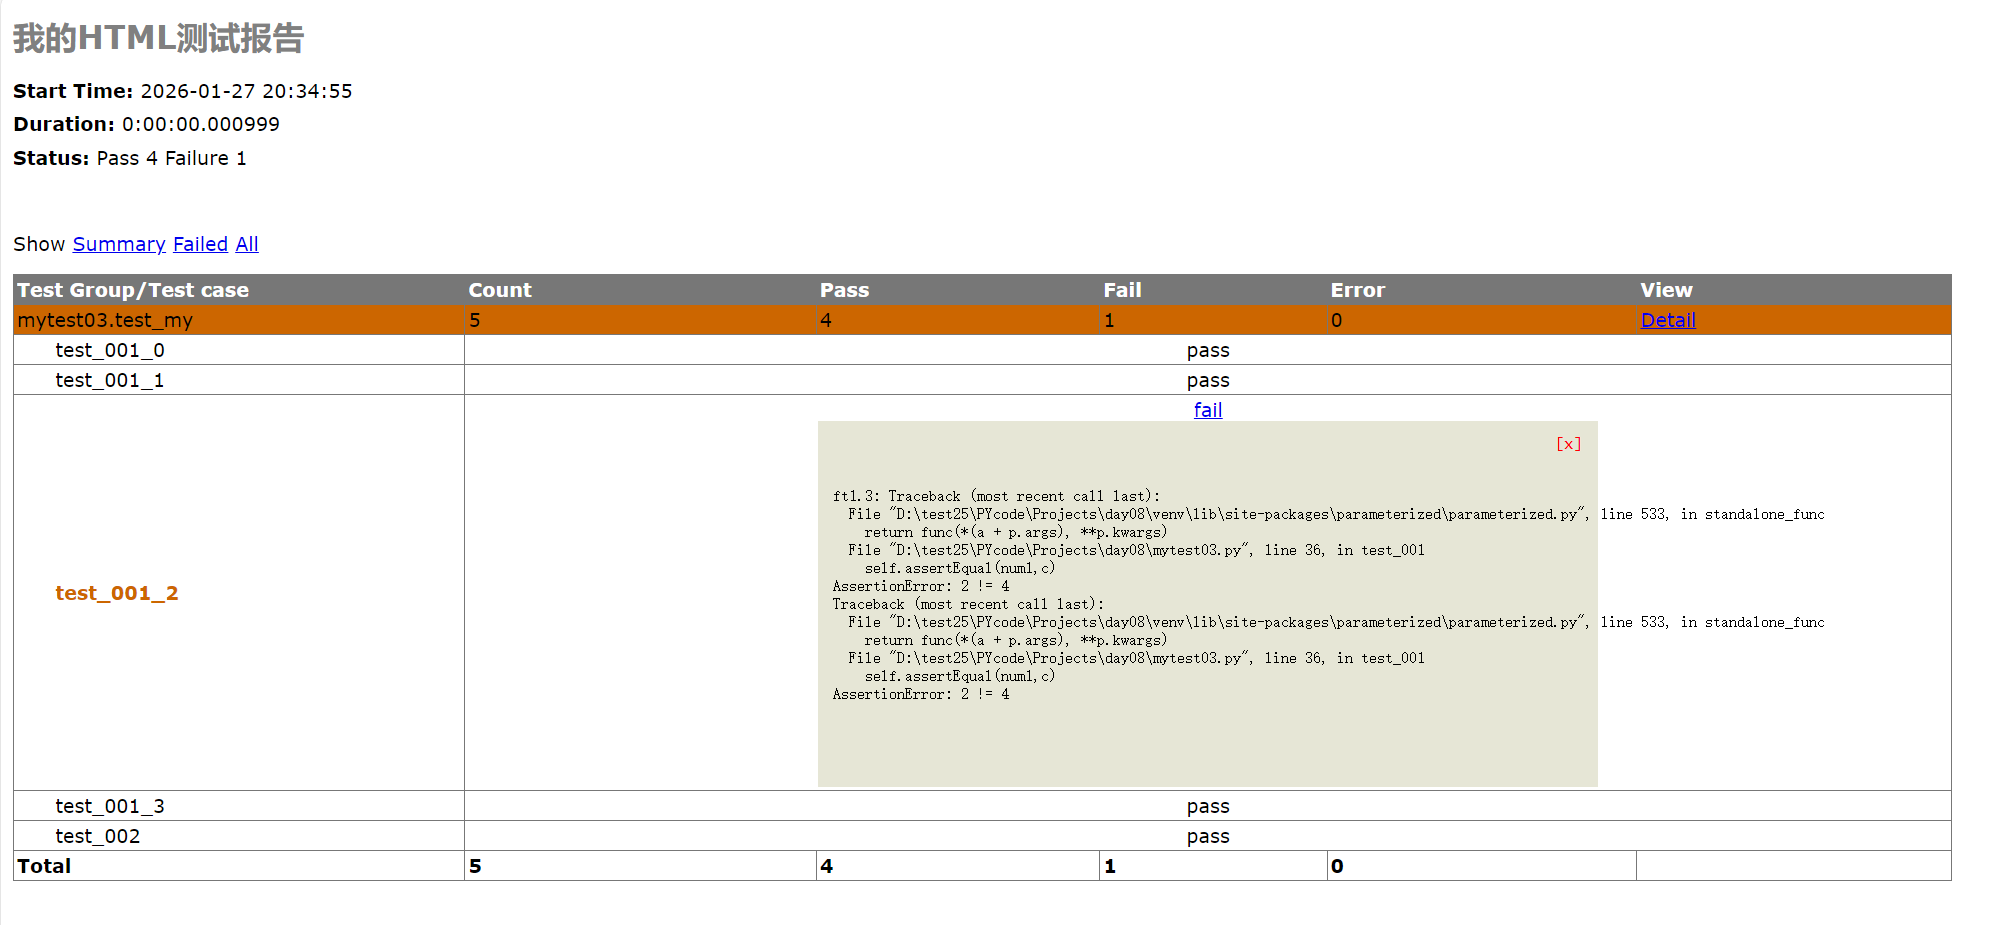This screenshot has height=925, width=2004.
Task: Click the report title 我的HTML测试报告
Action: click(x=158, y=38)
